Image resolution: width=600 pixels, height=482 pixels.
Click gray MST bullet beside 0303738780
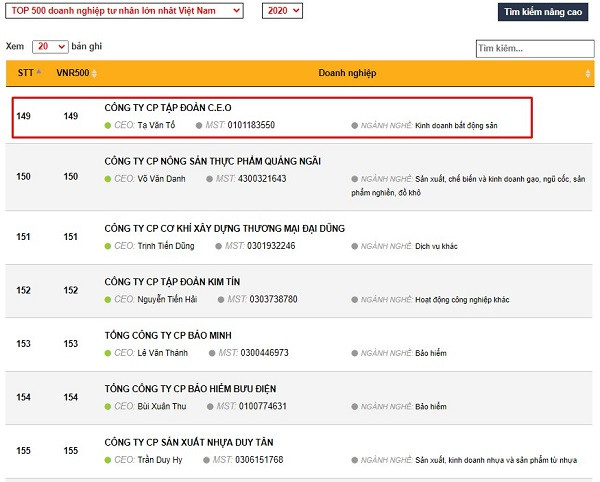click(221, 299)
